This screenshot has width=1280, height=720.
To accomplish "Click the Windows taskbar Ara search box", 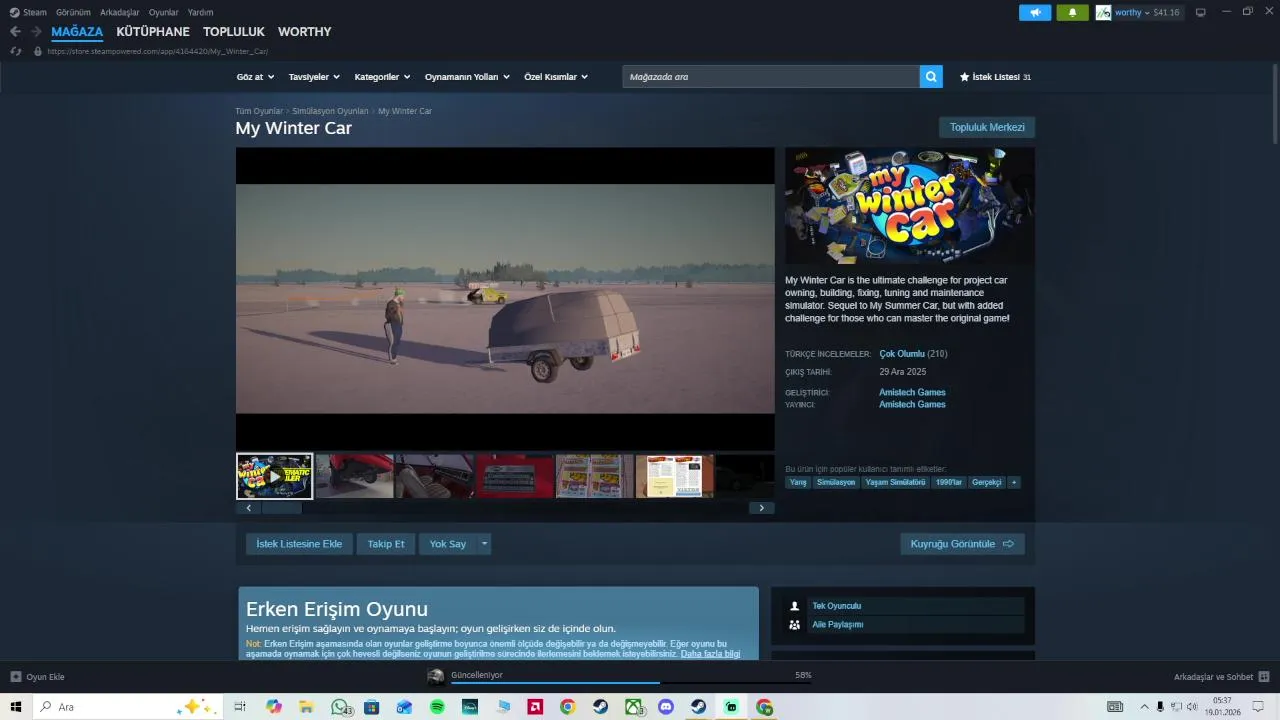I will pyautogui.click(x=127, y=707).
